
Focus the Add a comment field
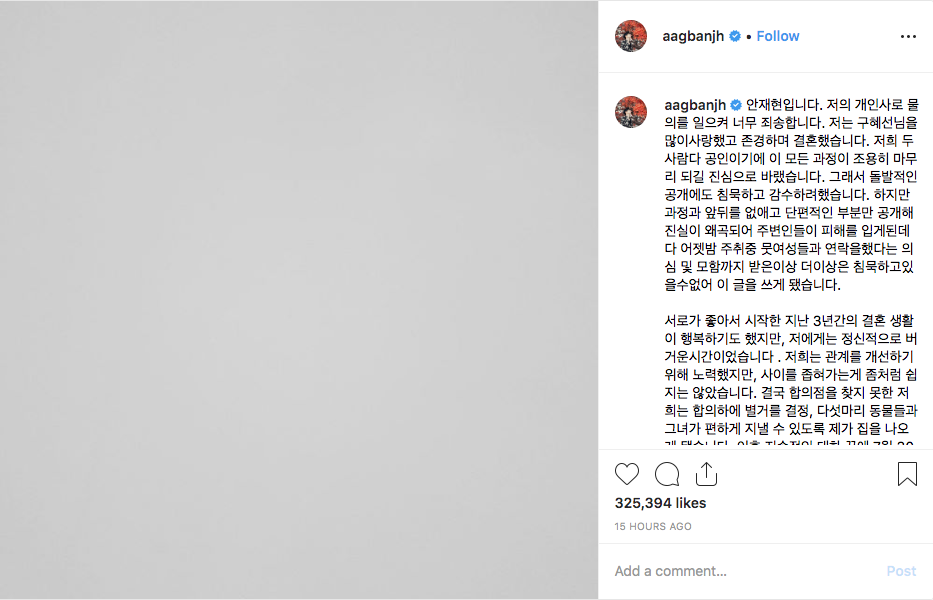click(x=744, y=571)
